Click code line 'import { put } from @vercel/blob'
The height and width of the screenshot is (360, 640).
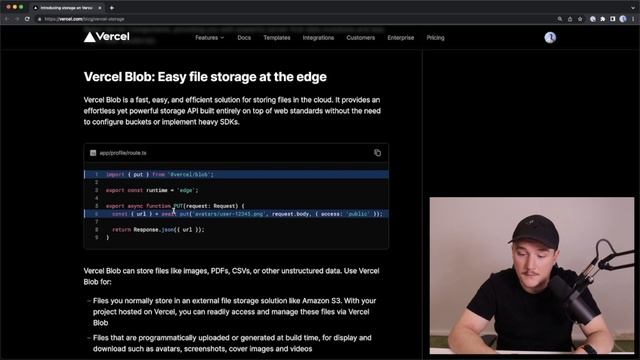160,174
